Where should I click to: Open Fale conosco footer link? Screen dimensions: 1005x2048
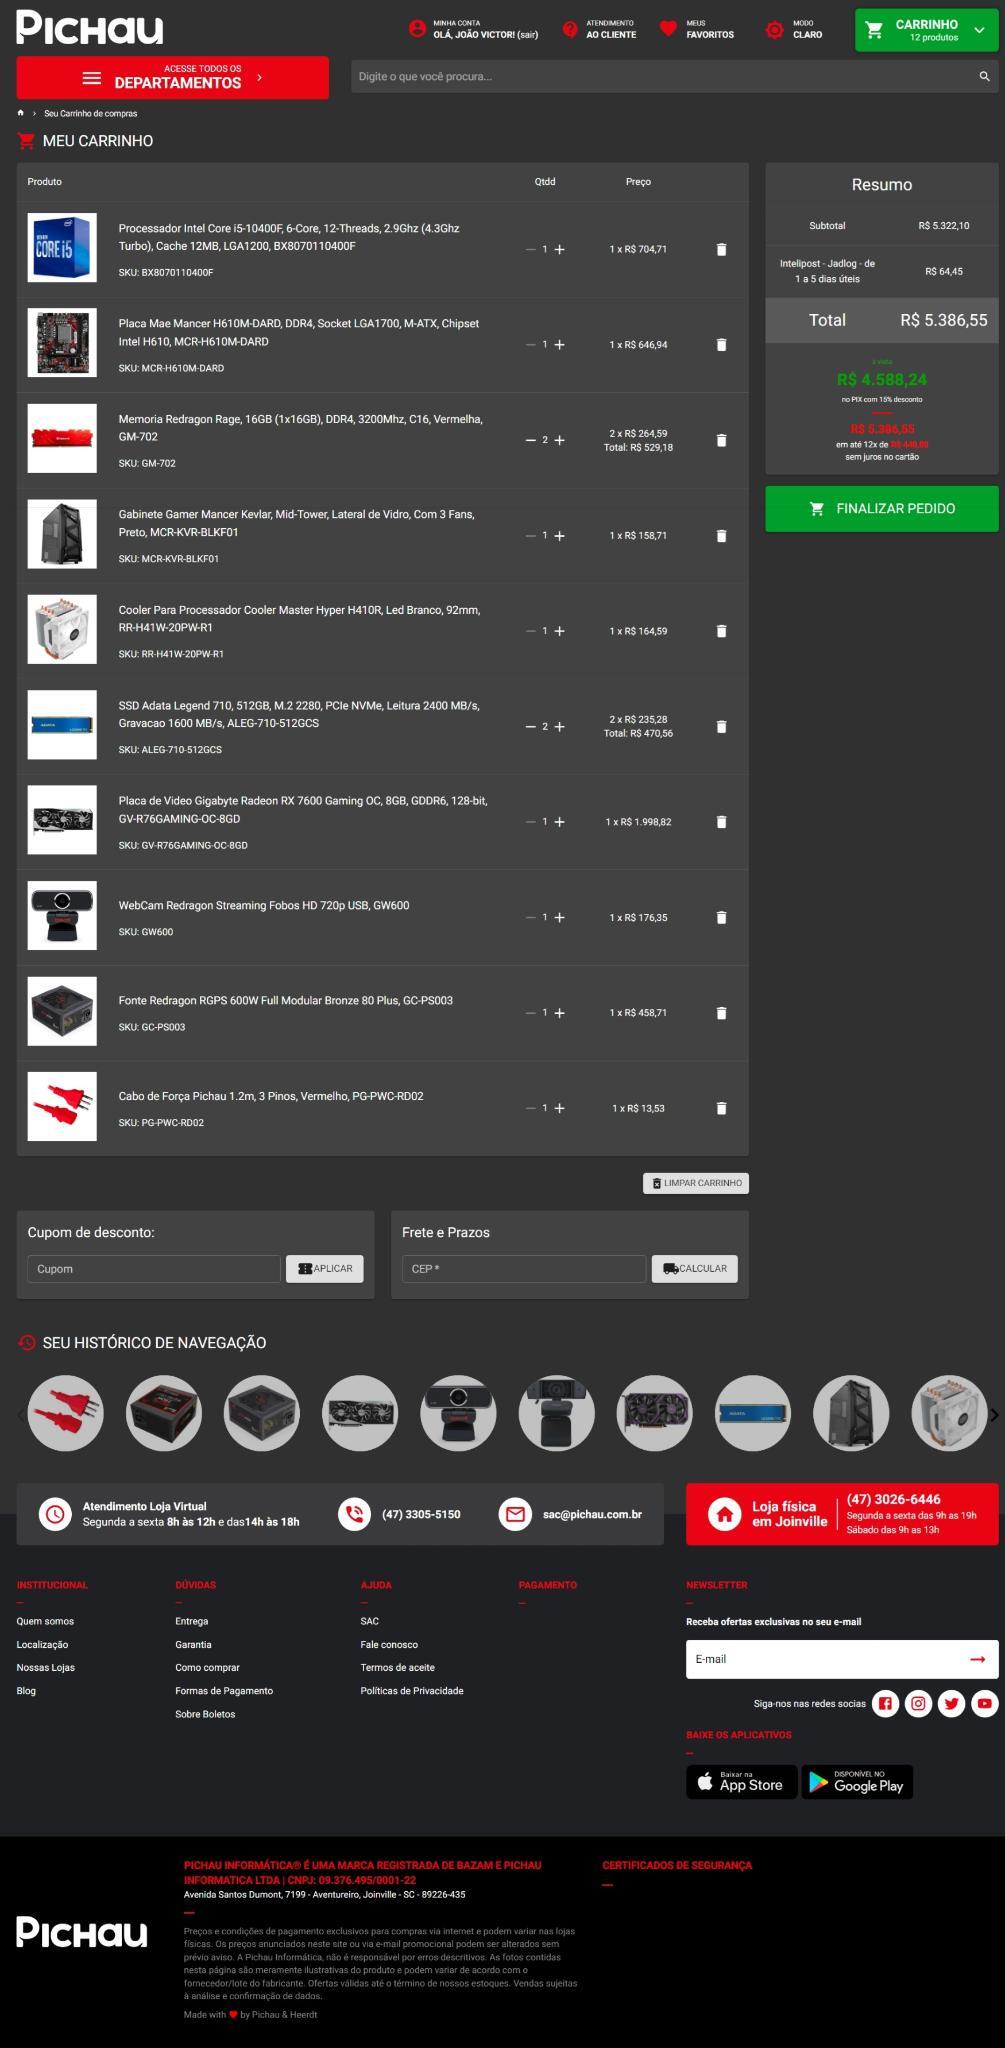point(389,1644)
